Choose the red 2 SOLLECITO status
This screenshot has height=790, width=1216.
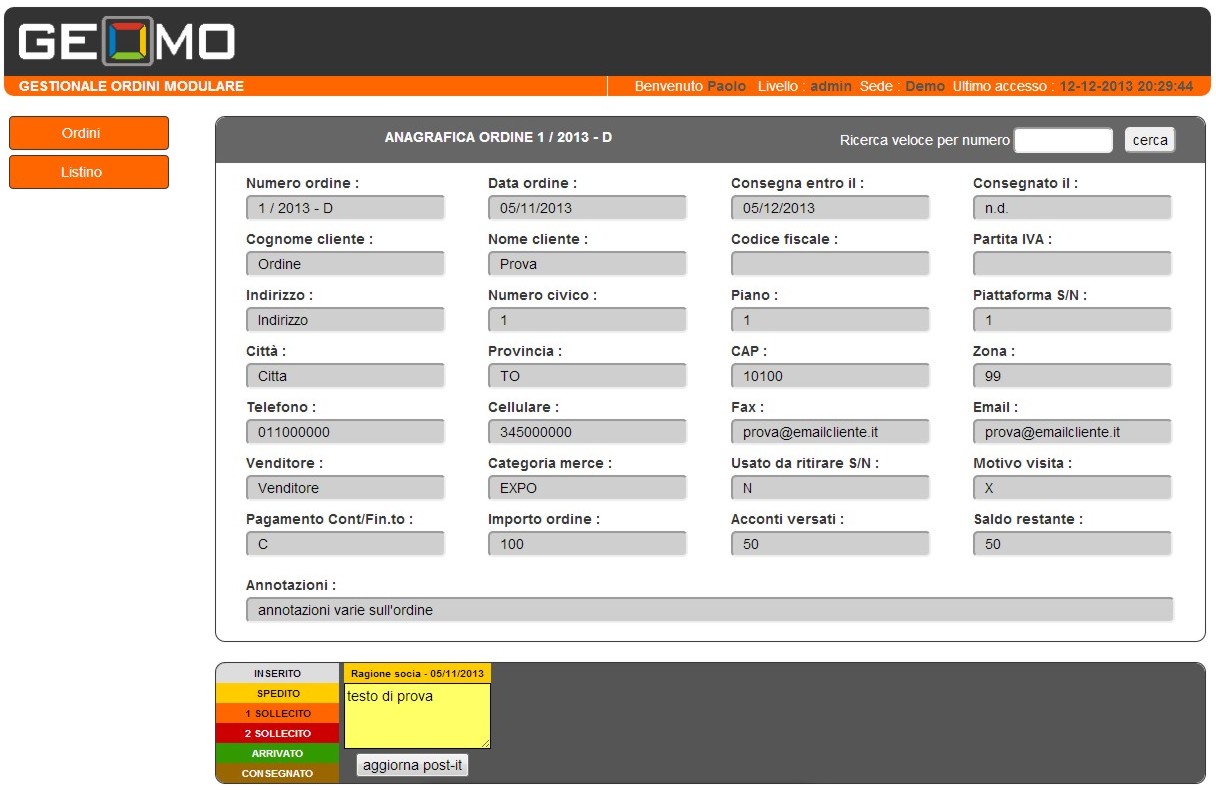tap(277, 733)
